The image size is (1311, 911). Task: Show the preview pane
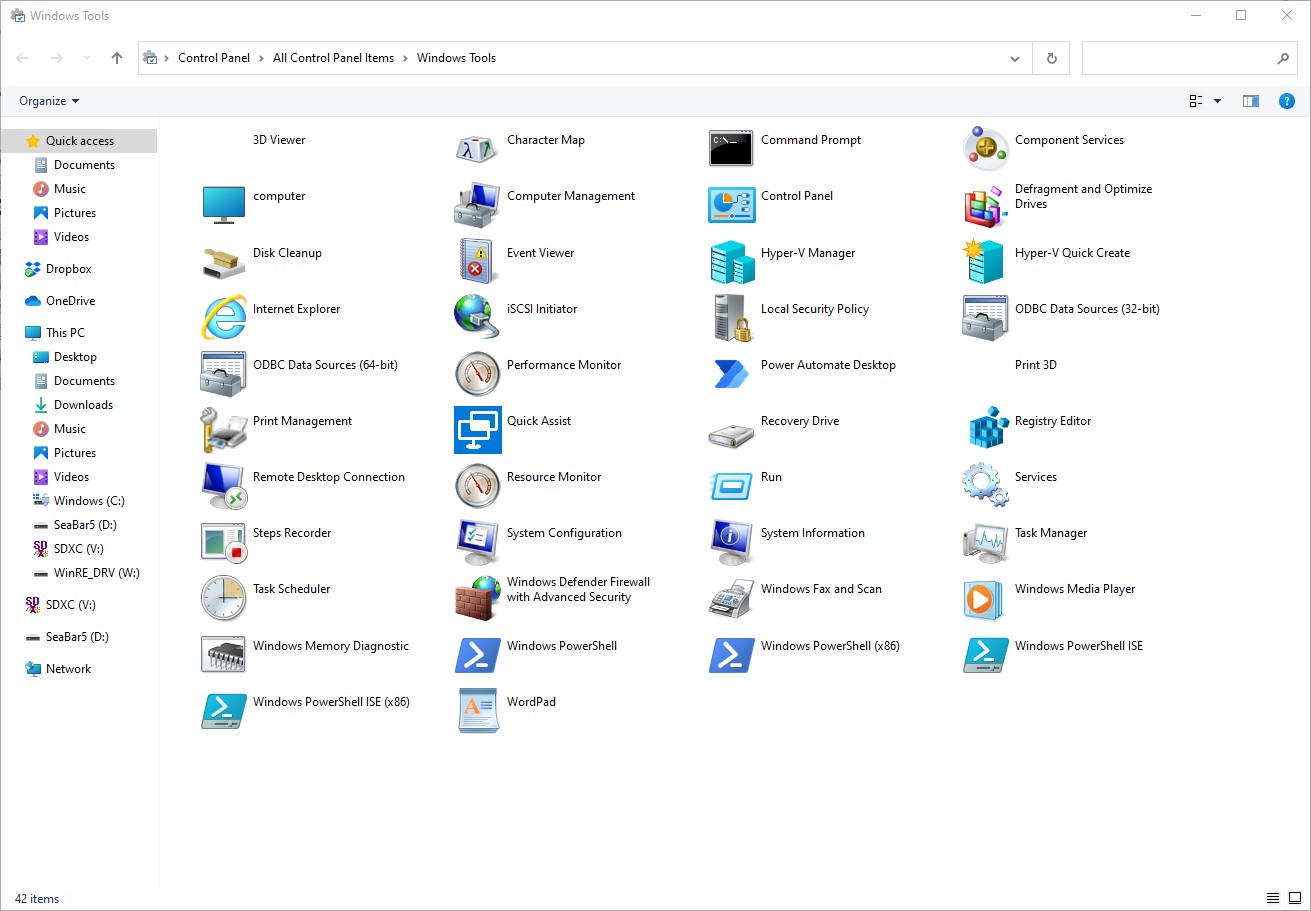(x=1250, y=100)
